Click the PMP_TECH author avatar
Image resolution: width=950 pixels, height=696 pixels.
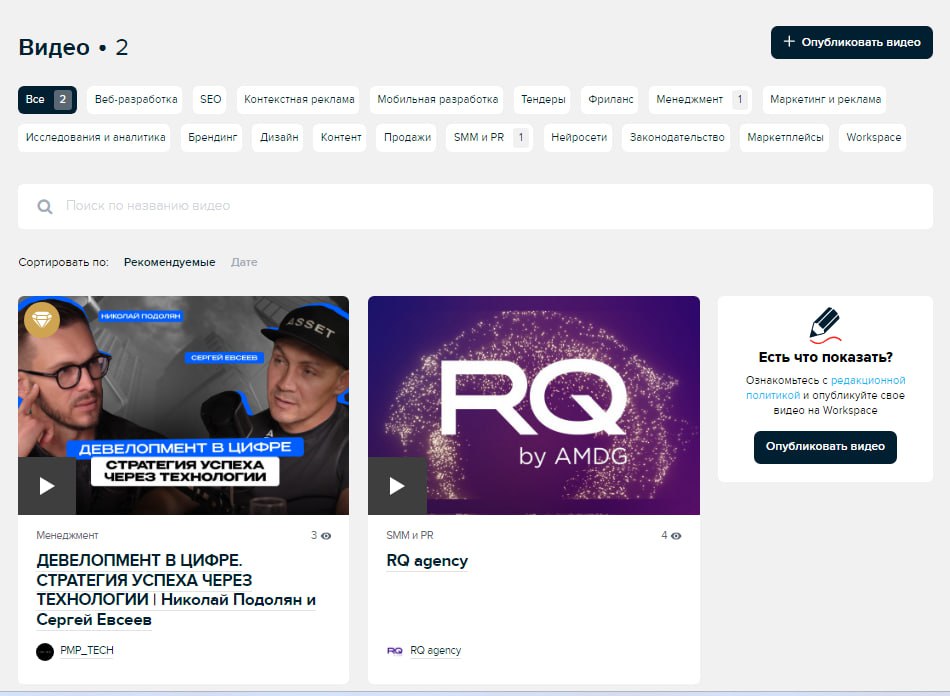45,652
